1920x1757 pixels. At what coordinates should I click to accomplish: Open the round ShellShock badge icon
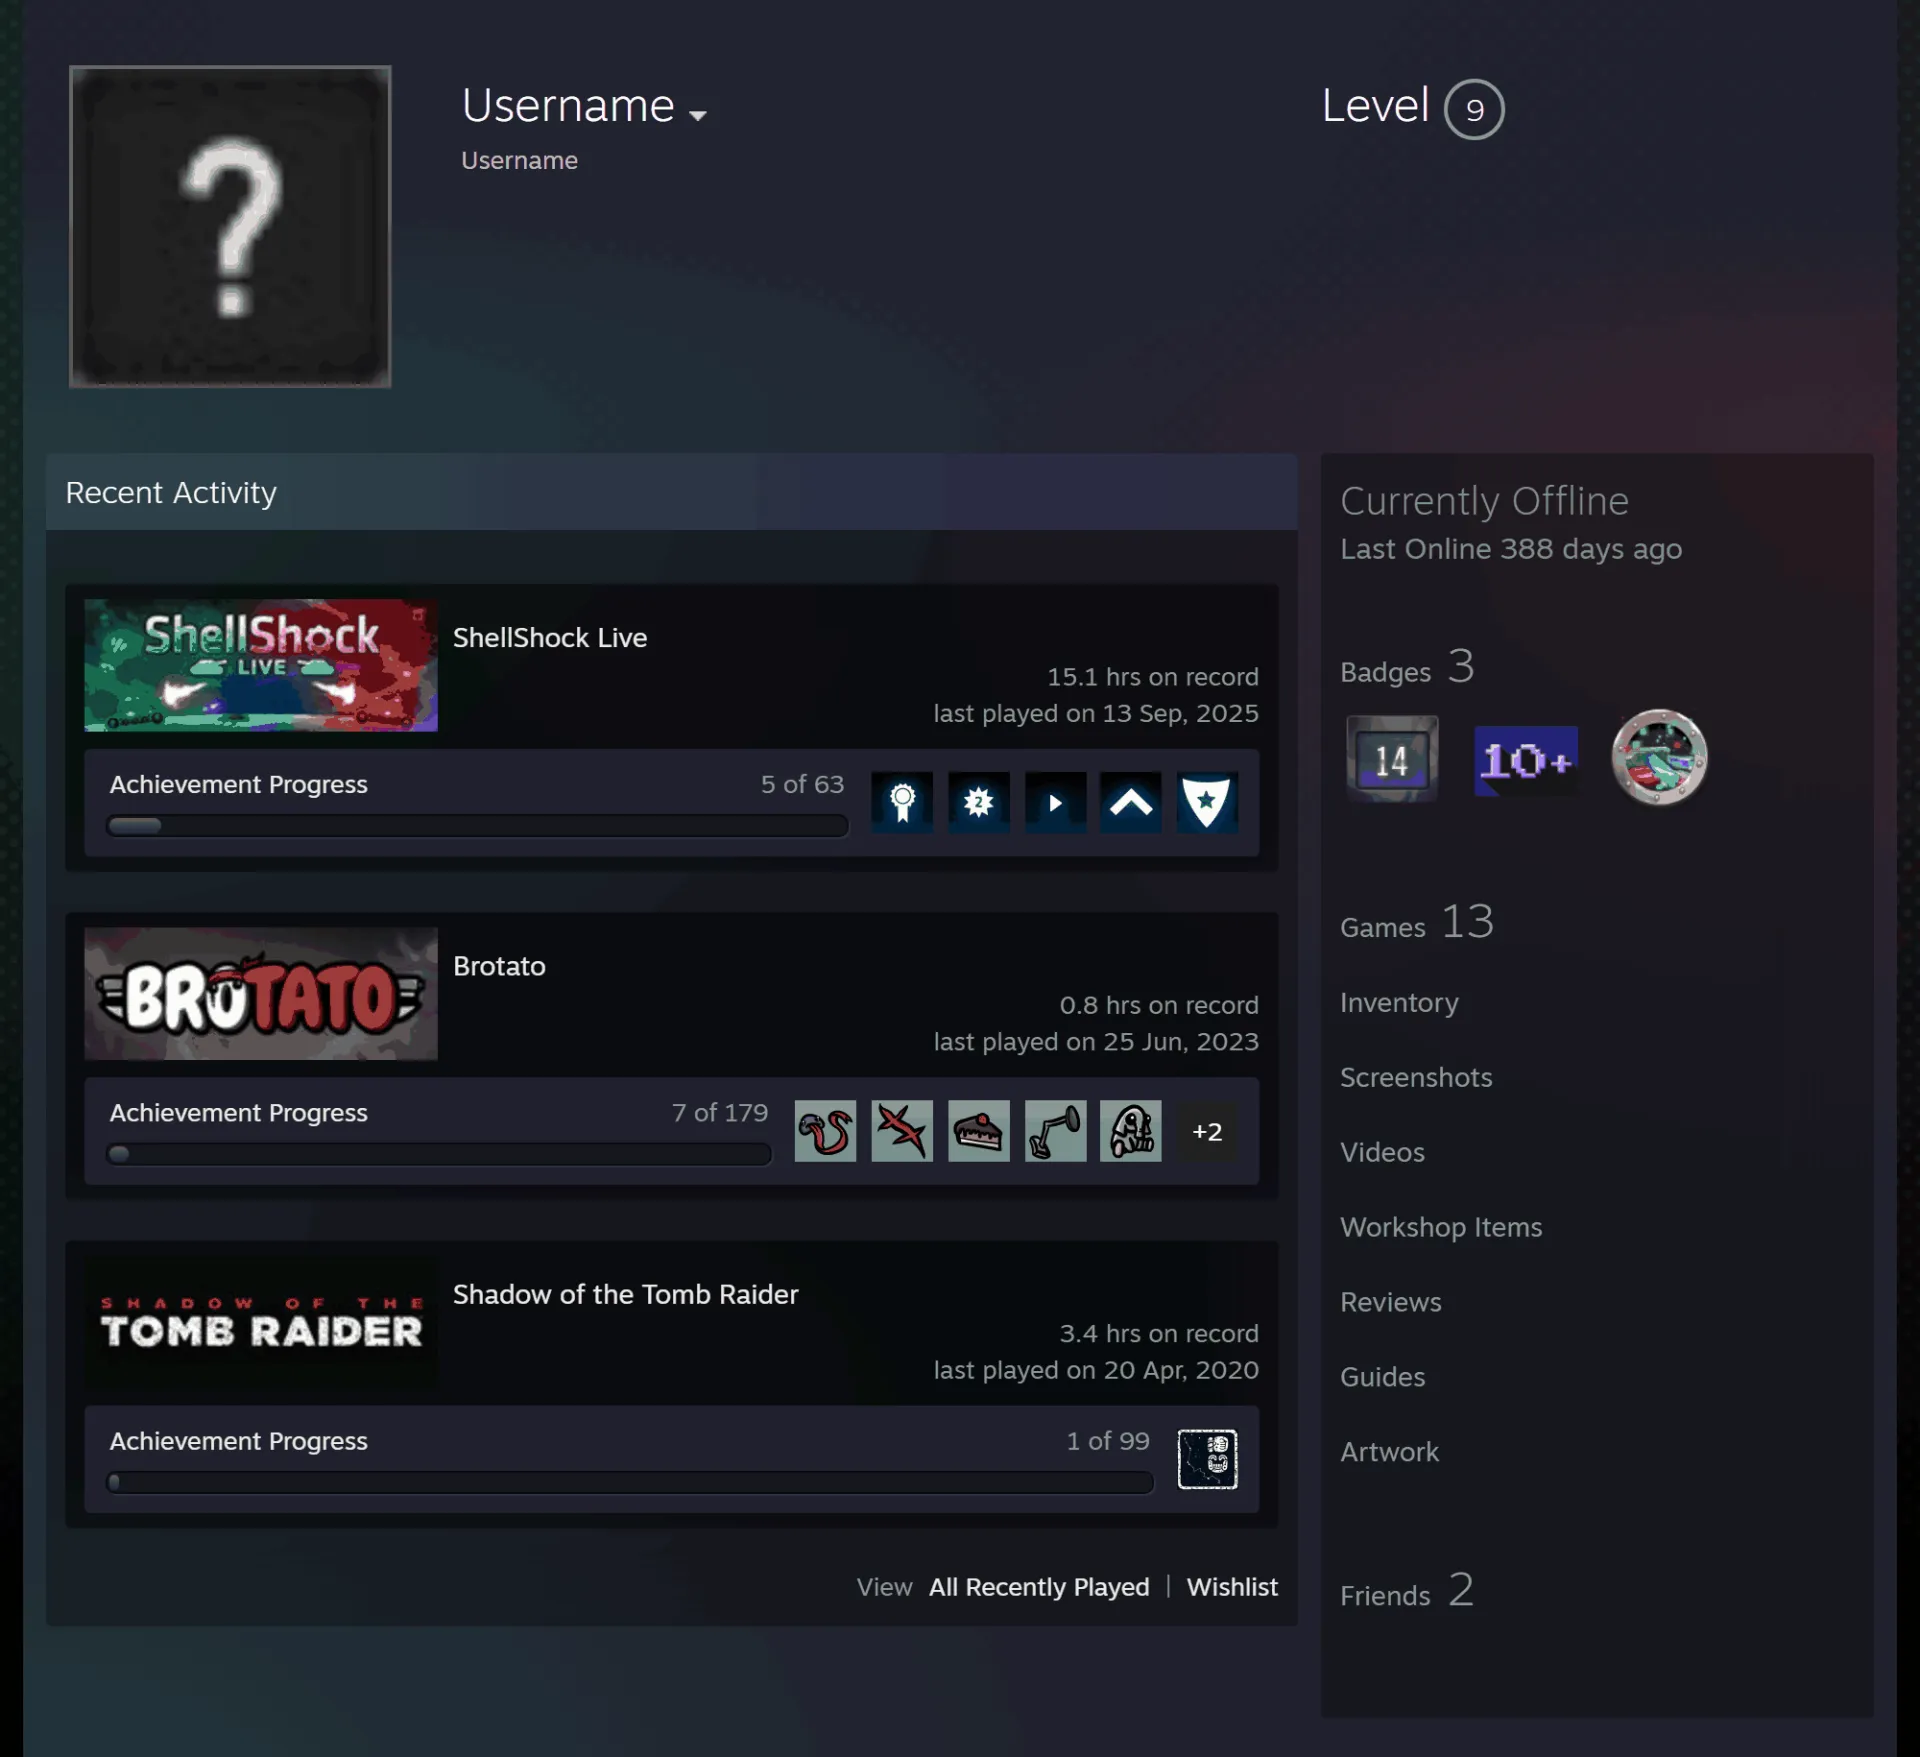point(1659,758)
